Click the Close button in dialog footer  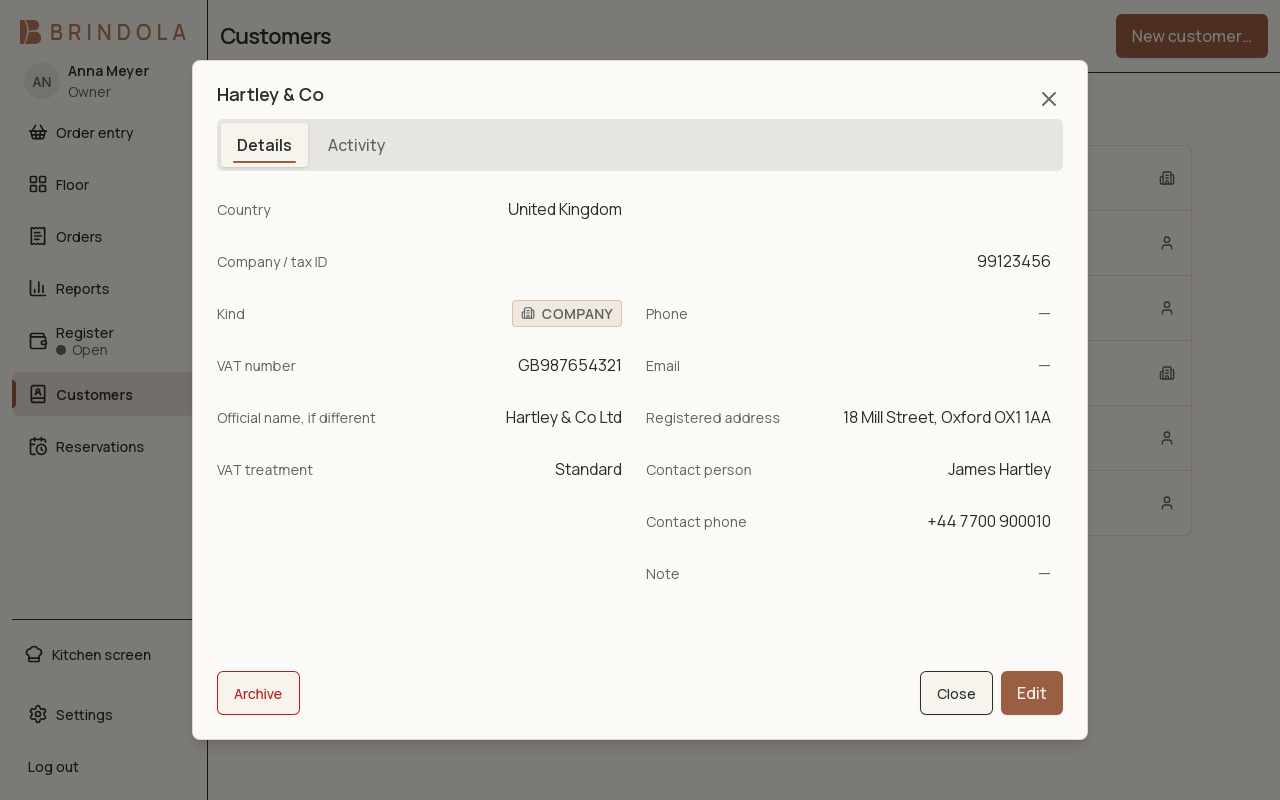(956, 693)
